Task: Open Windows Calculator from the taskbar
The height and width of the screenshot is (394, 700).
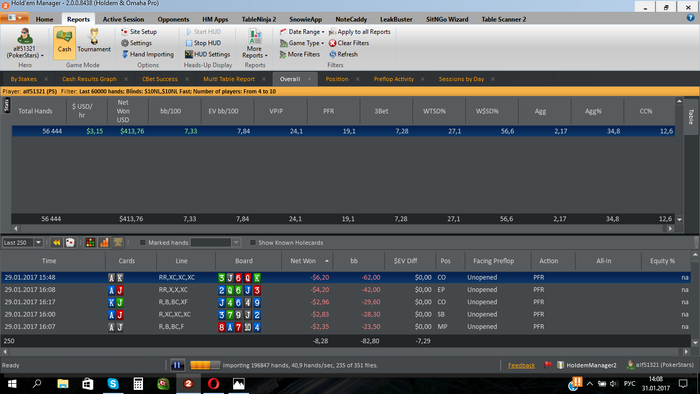Action: 138,384
